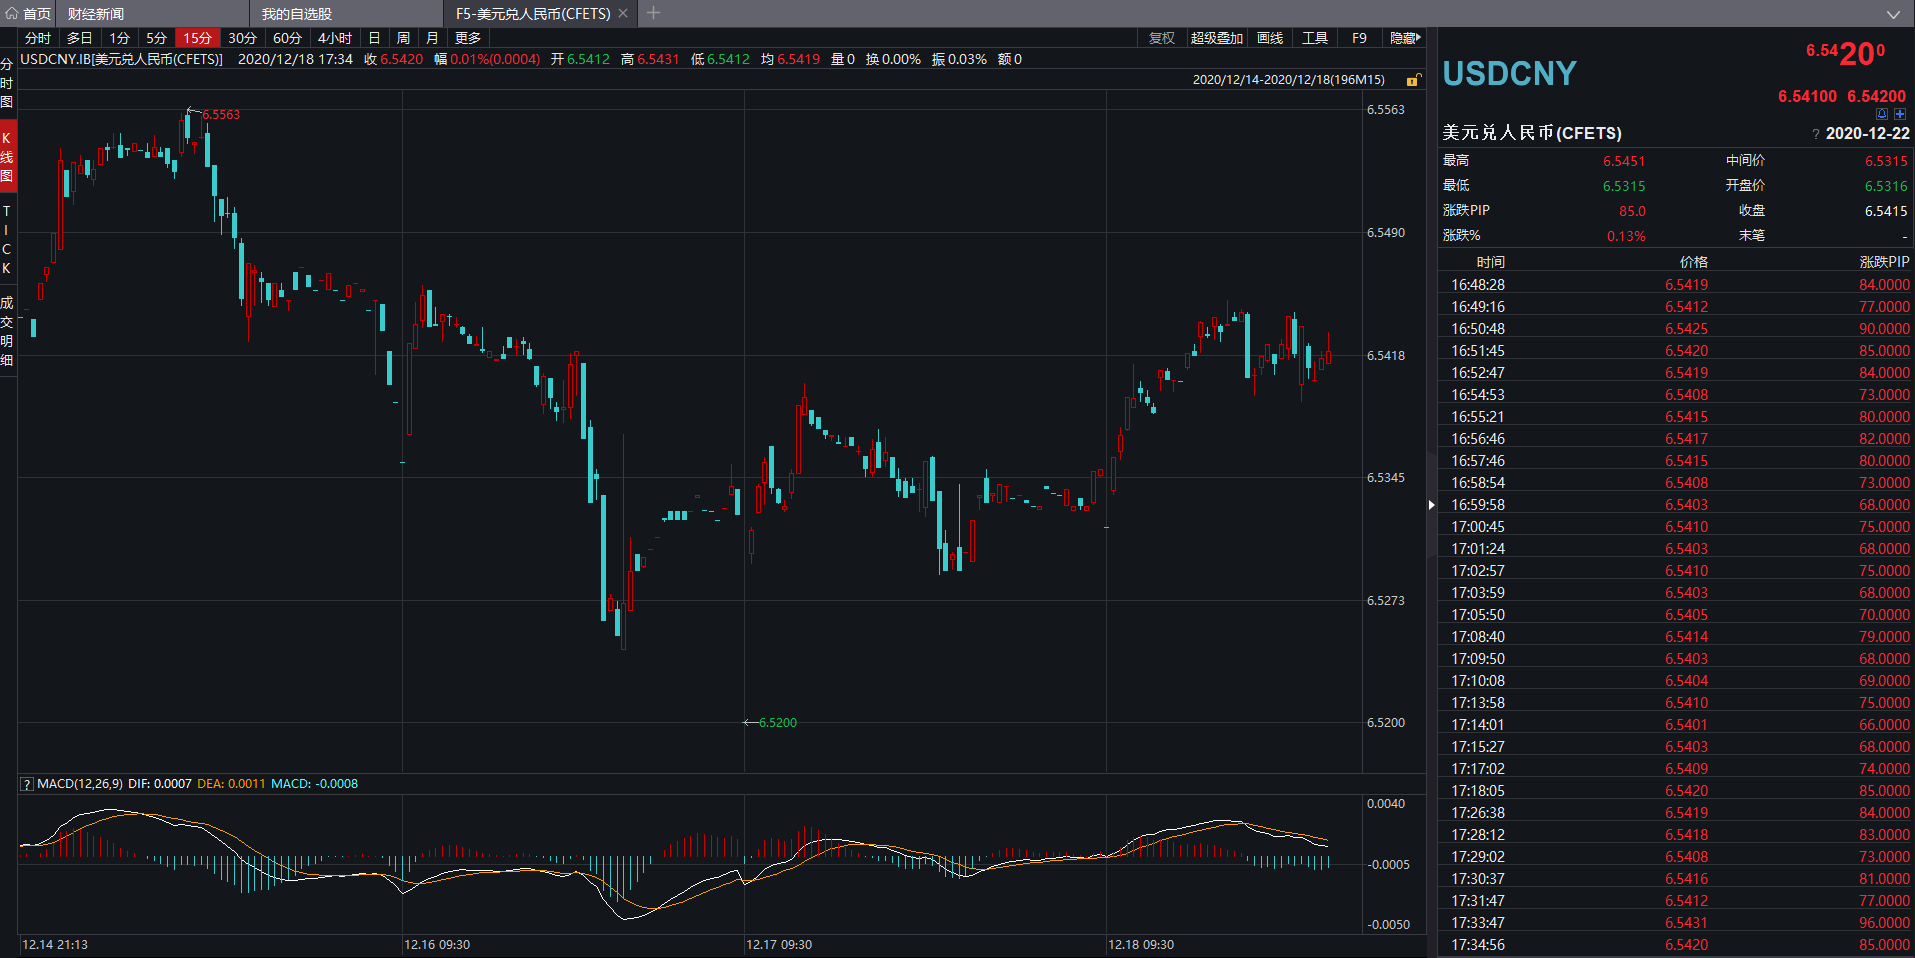Click the 6.5418 price axis label
The width and height of the screenshot is (1915, 958).
coord(1386,356)
